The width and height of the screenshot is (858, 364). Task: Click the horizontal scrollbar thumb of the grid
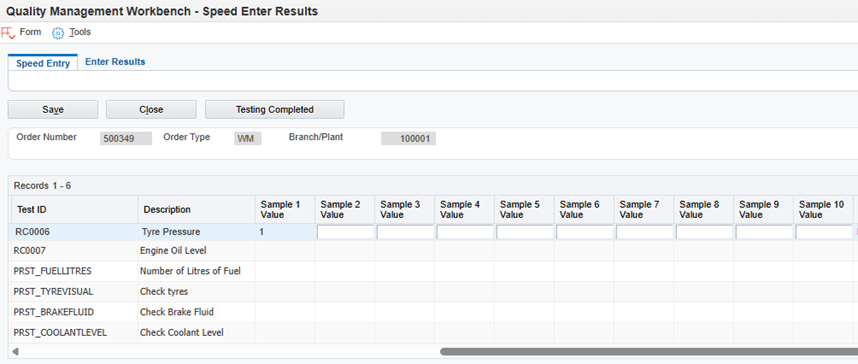649,351
